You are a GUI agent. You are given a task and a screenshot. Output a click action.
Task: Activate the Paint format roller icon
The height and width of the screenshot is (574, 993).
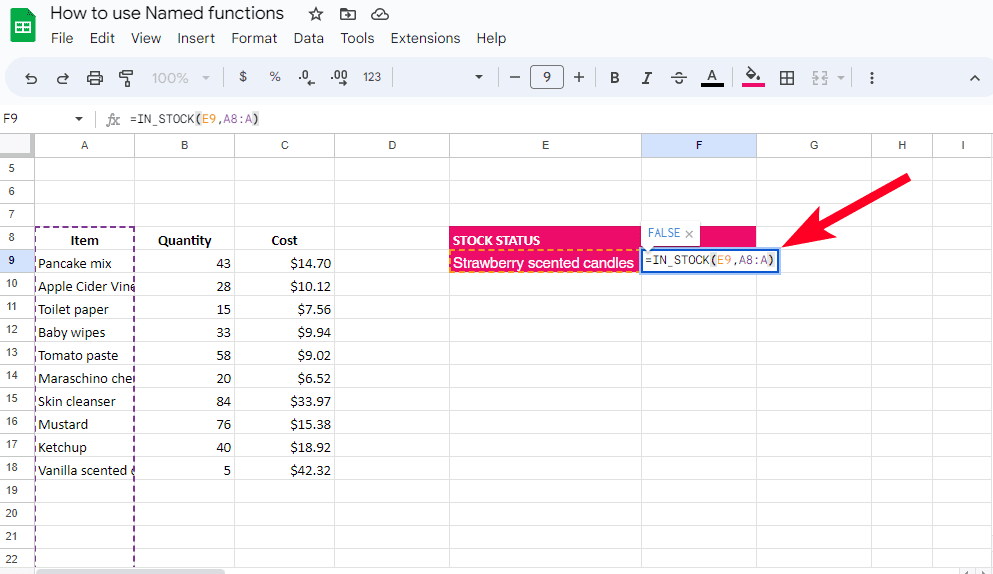pyautogui.click(x=126, y=78)
